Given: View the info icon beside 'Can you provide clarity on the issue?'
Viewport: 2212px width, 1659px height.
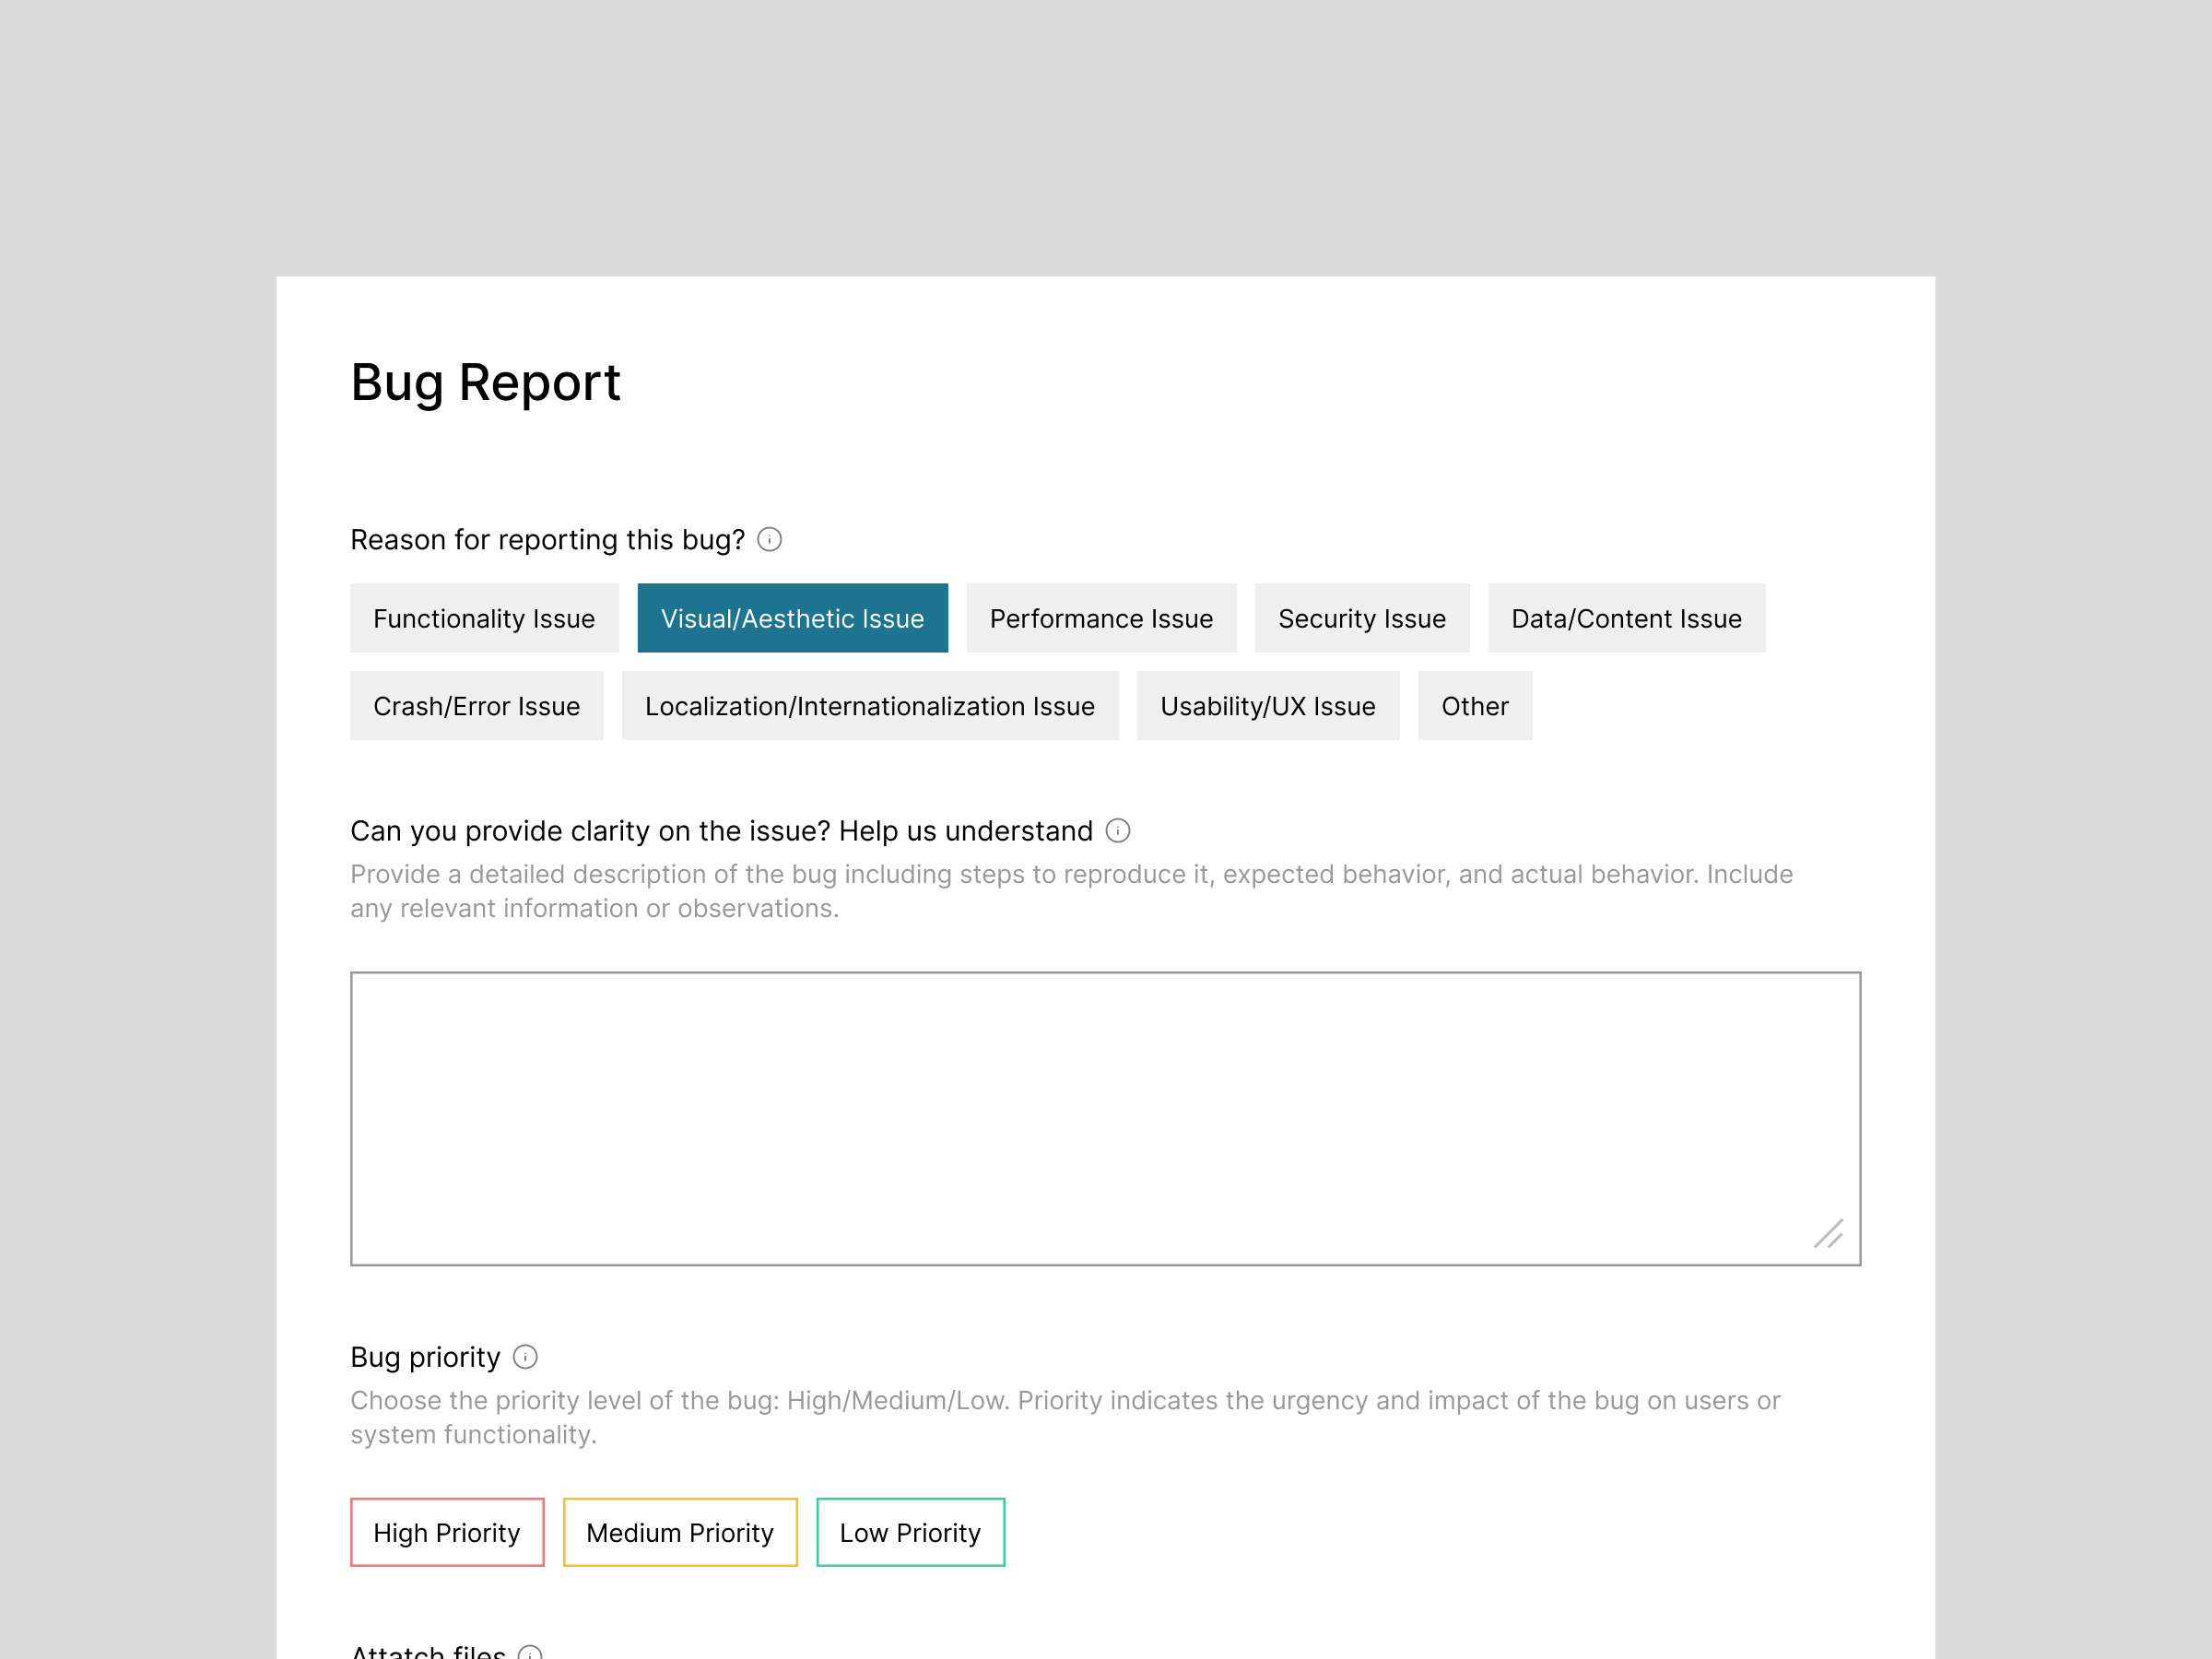Looking at the screenshot, I should click(x=1118, y=831).
